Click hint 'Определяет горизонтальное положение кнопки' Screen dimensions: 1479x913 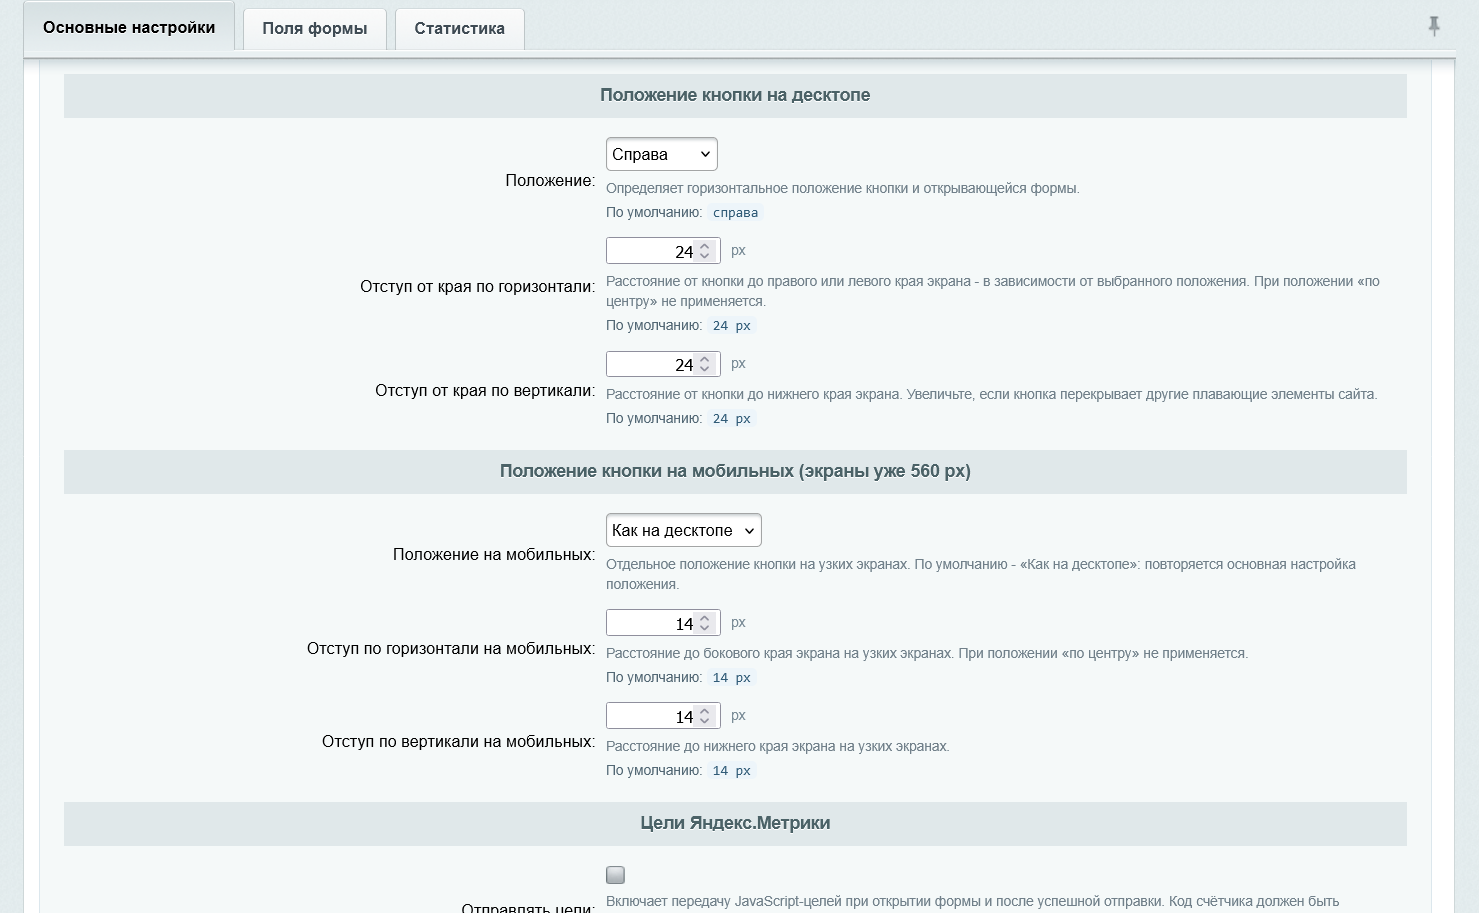point(843,188)
